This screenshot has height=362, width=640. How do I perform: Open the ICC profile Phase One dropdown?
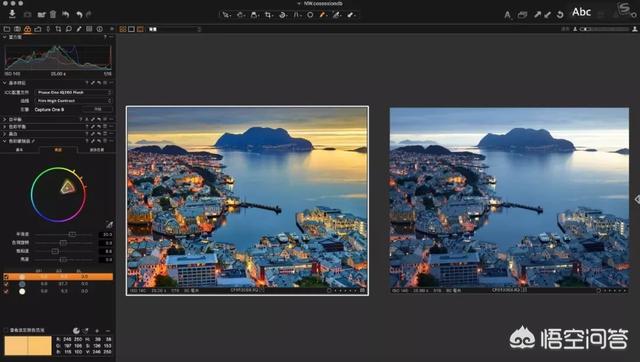point(73,93)
